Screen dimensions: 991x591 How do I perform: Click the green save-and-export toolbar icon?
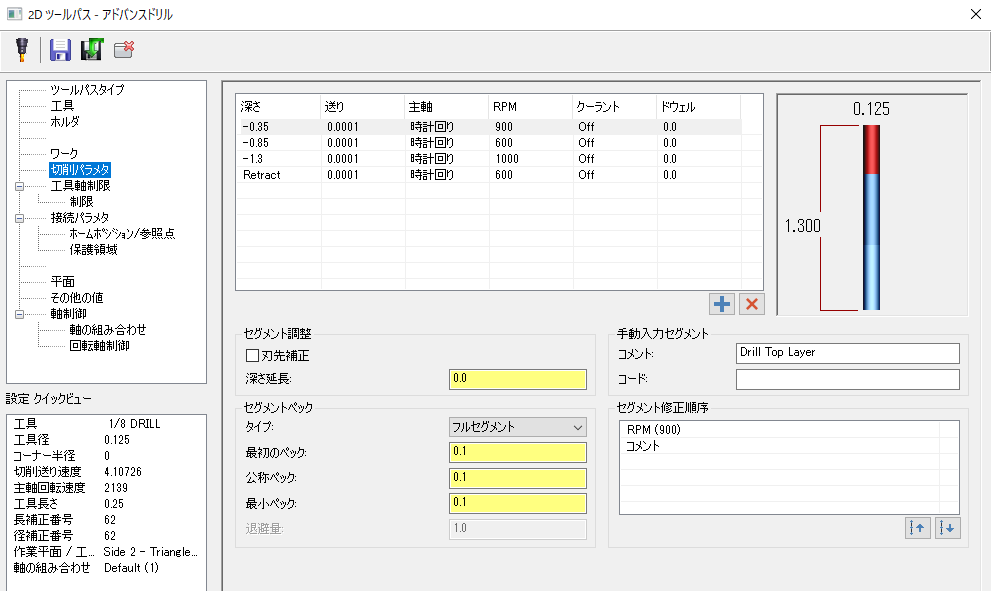(92, 49)
